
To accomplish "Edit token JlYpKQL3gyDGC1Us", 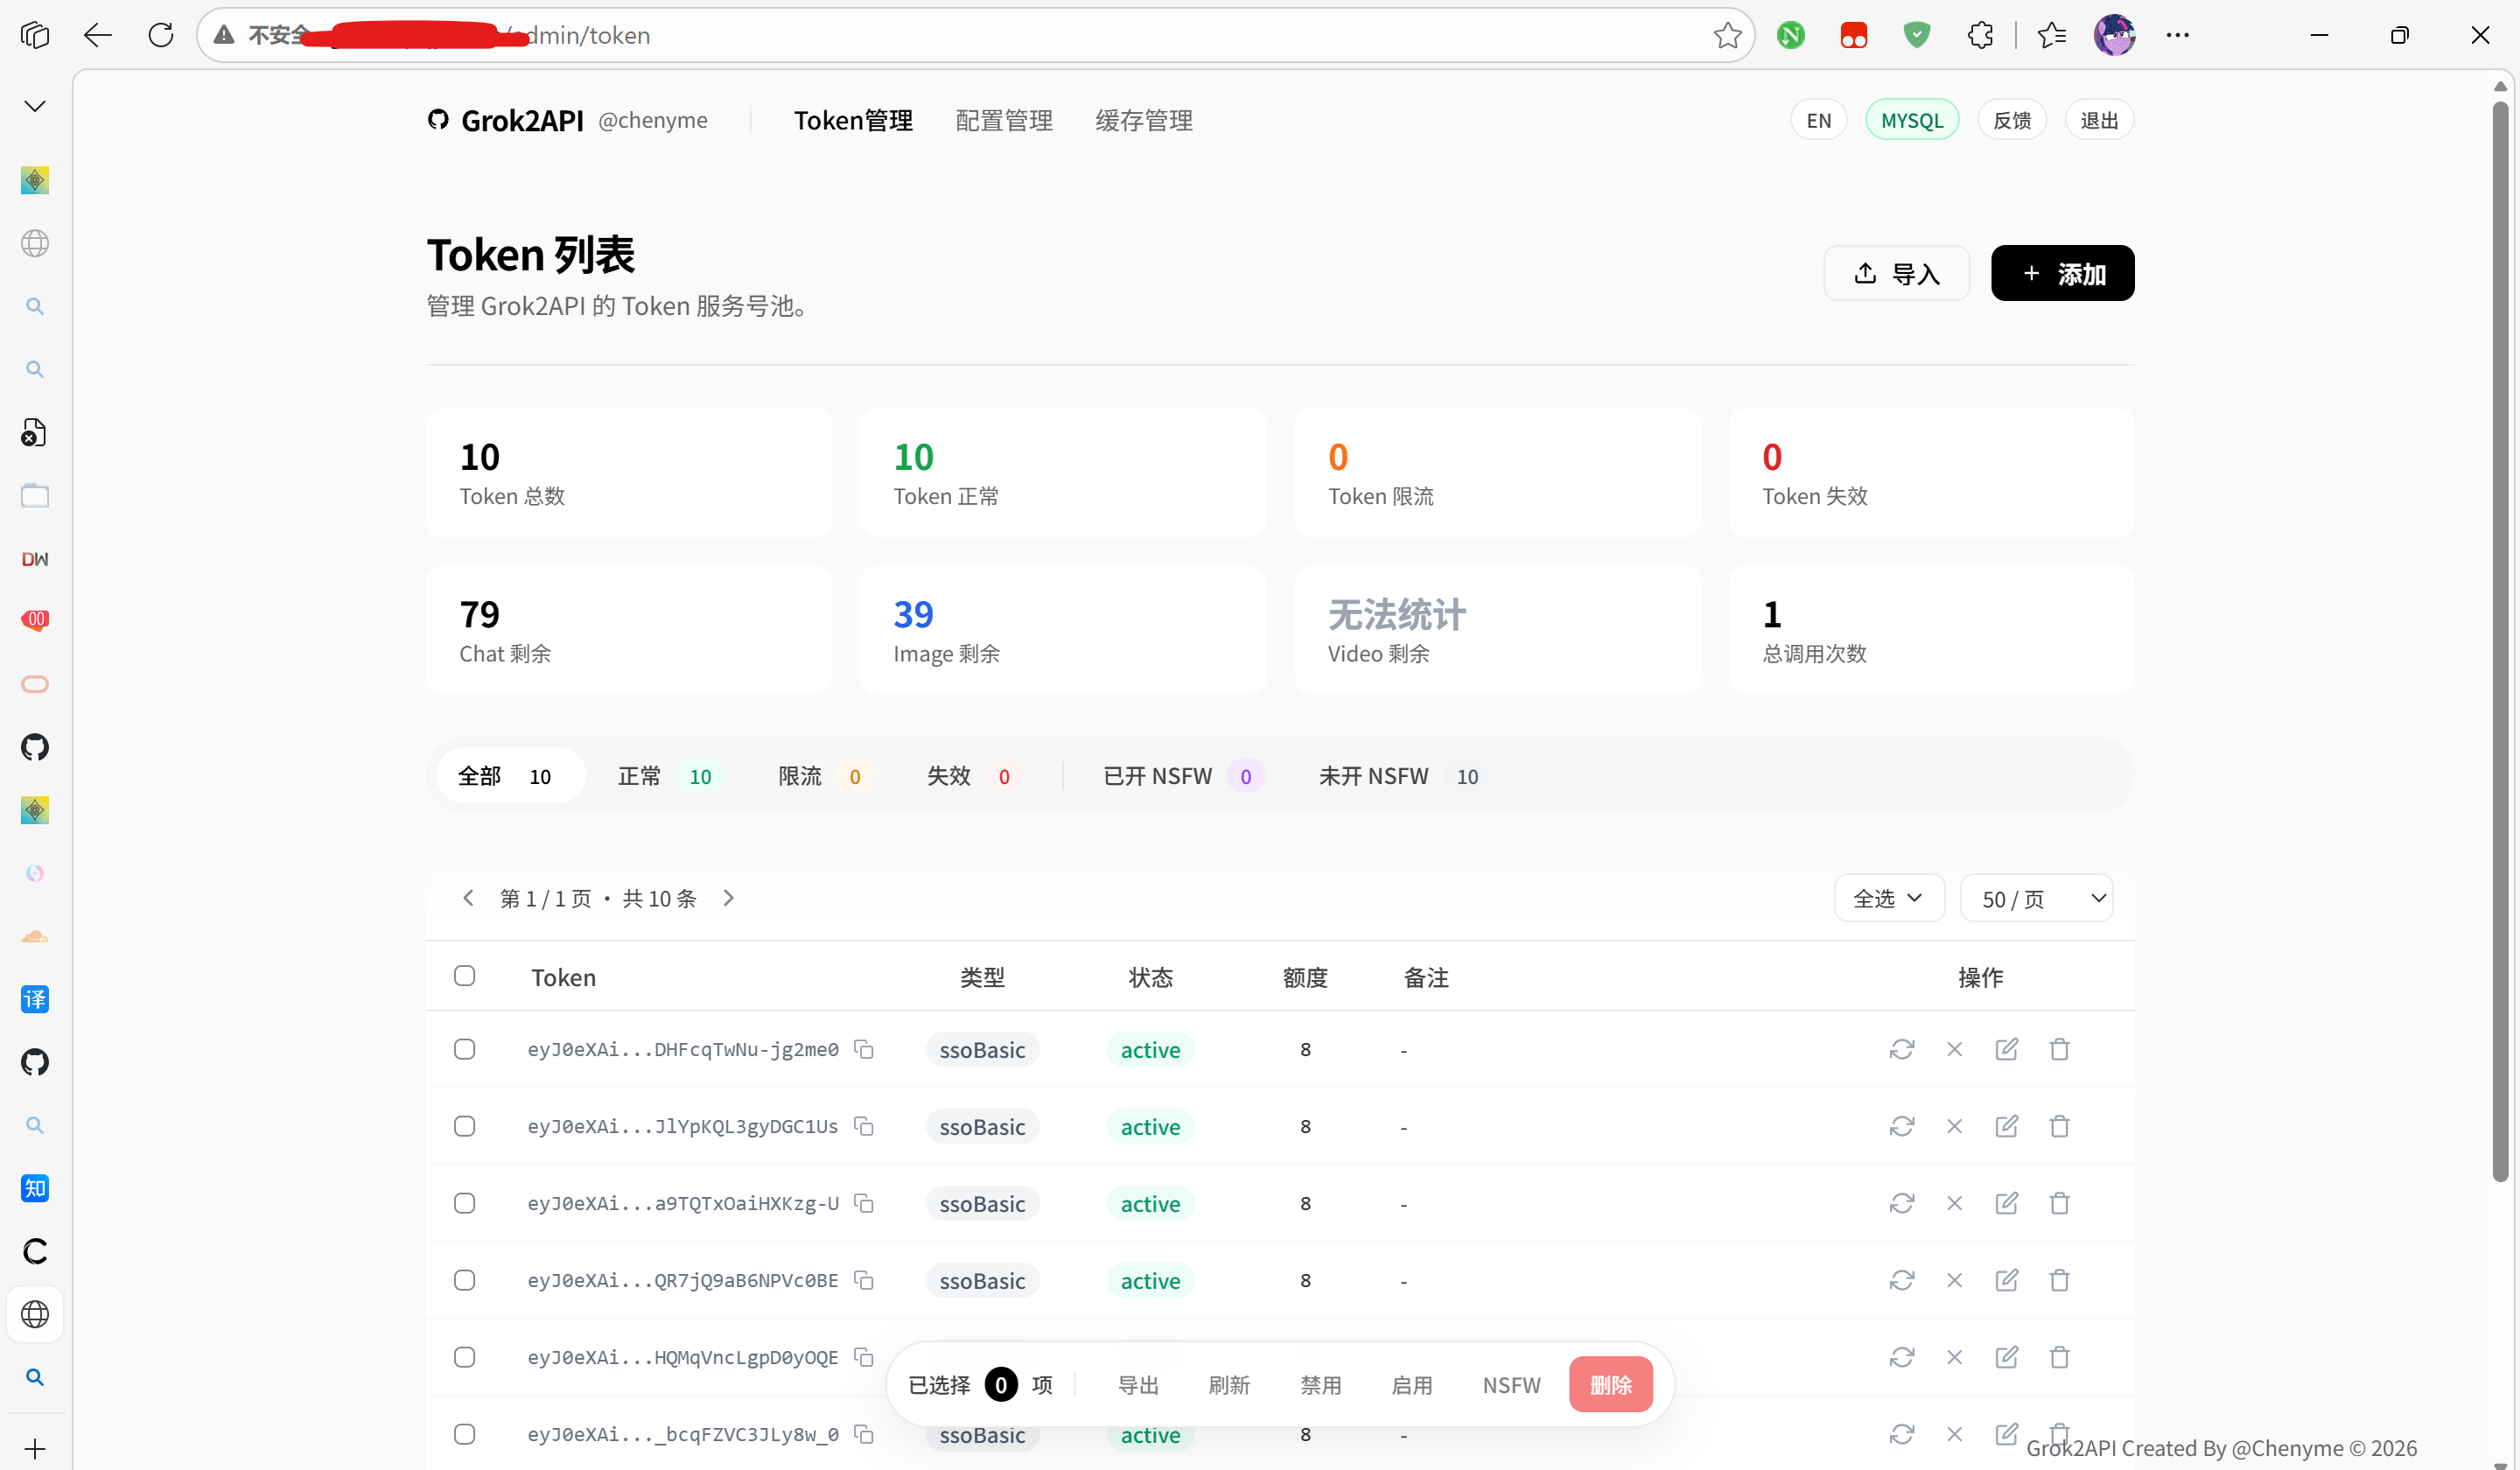I will coord(2007,1126).
